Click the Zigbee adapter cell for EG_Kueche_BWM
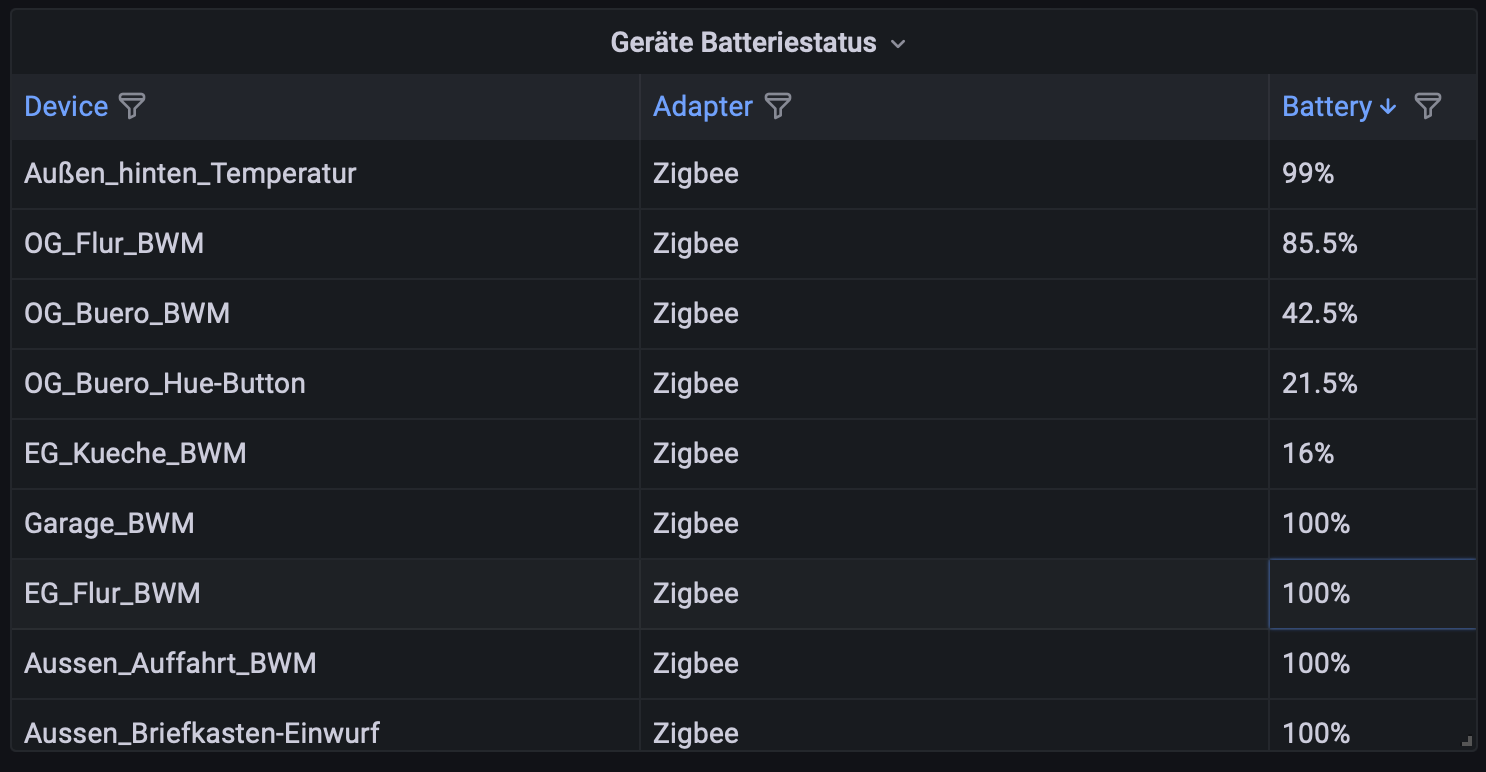The height and width of the screenshot is (772, 1486). pyautogui.click(x=955, y=454)
